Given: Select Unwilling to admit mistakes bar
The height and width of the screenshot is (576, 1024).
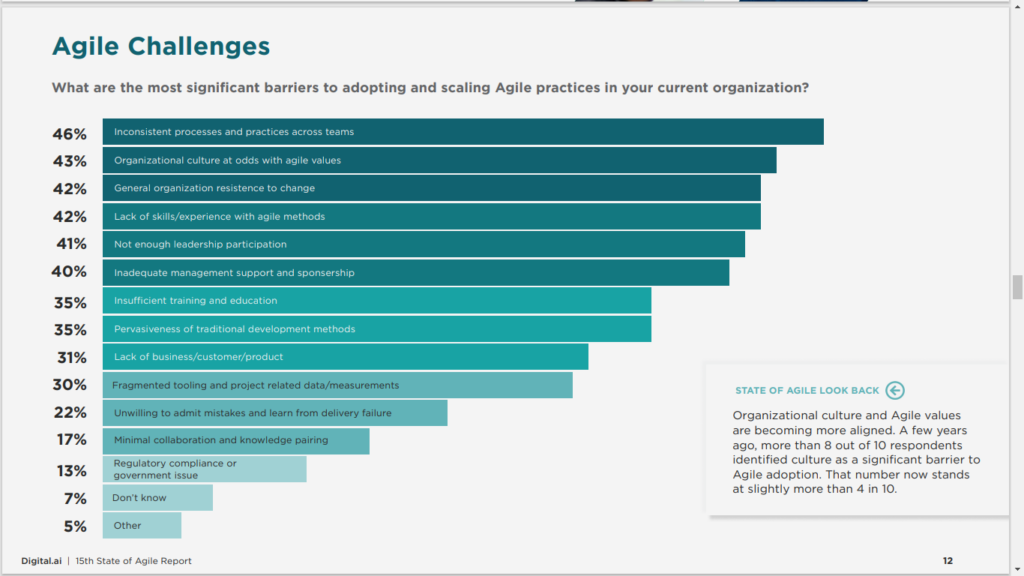Looking at the screenshot, I should (274, 413).
